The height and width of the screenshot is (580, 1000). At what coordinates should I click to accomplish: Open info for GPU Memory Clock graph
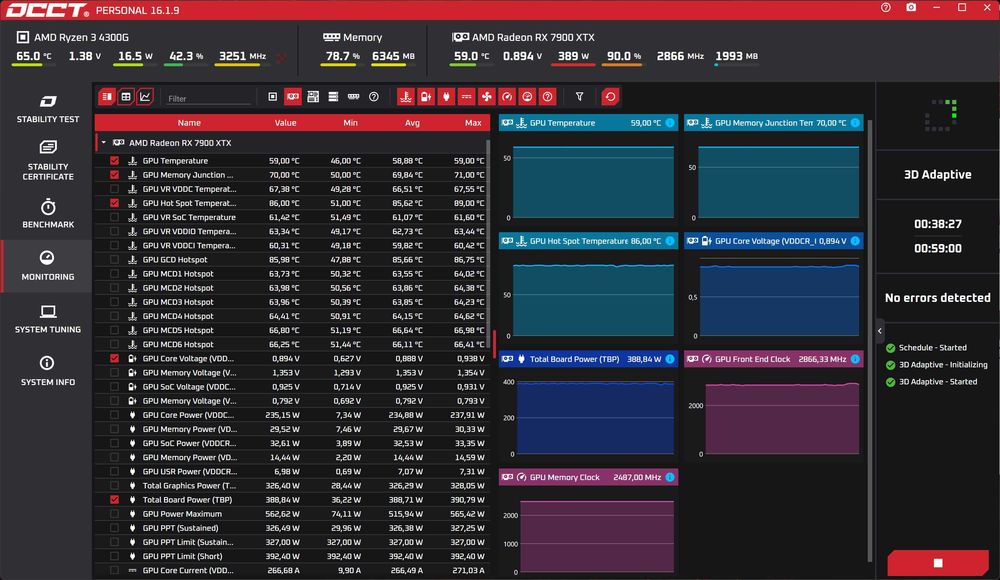670,477
